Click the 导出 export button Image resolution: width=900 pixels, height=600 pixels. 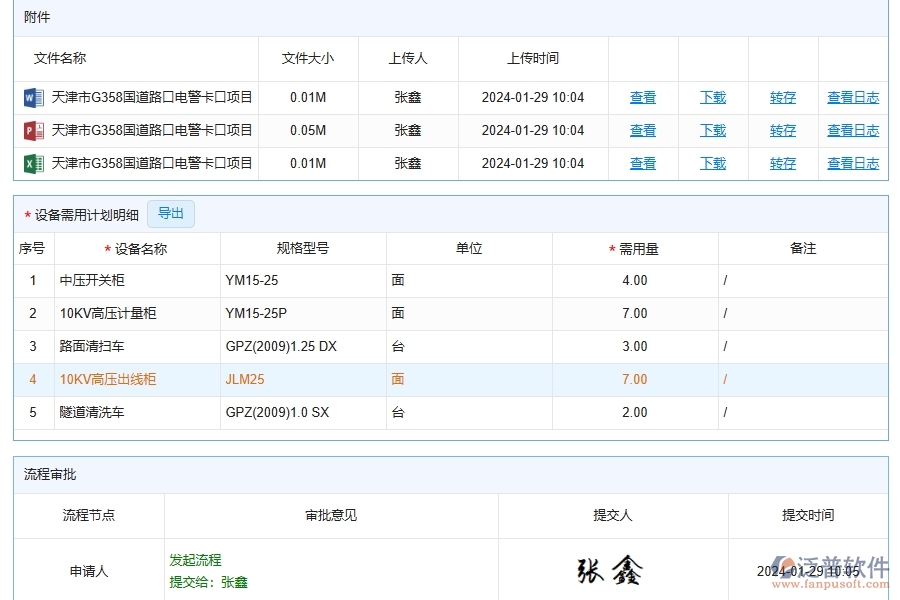pos(170,213)
